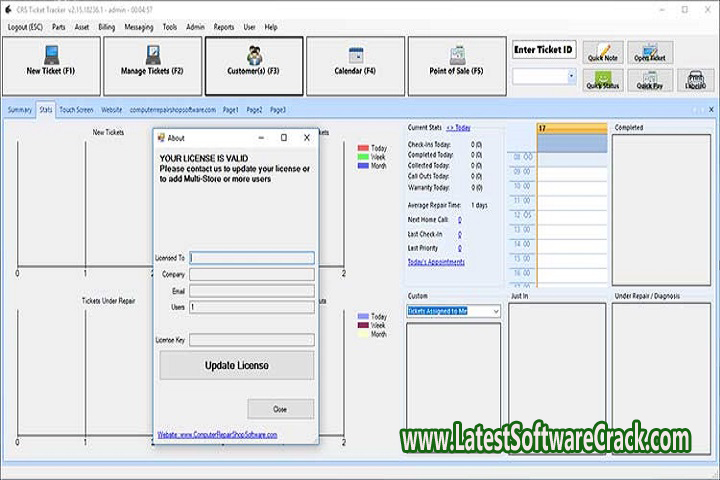Click inside the Completed list box

661,209
